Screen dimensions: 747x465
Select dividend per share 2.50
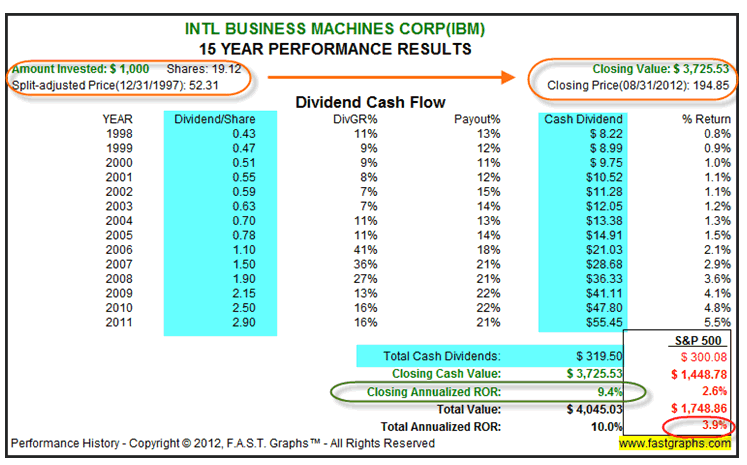(x=244, y=308)
